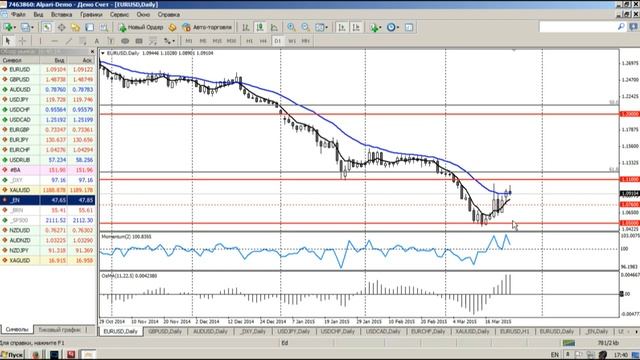
Task: Close the Market Watch panel
Action: click(x=92, y=52)
